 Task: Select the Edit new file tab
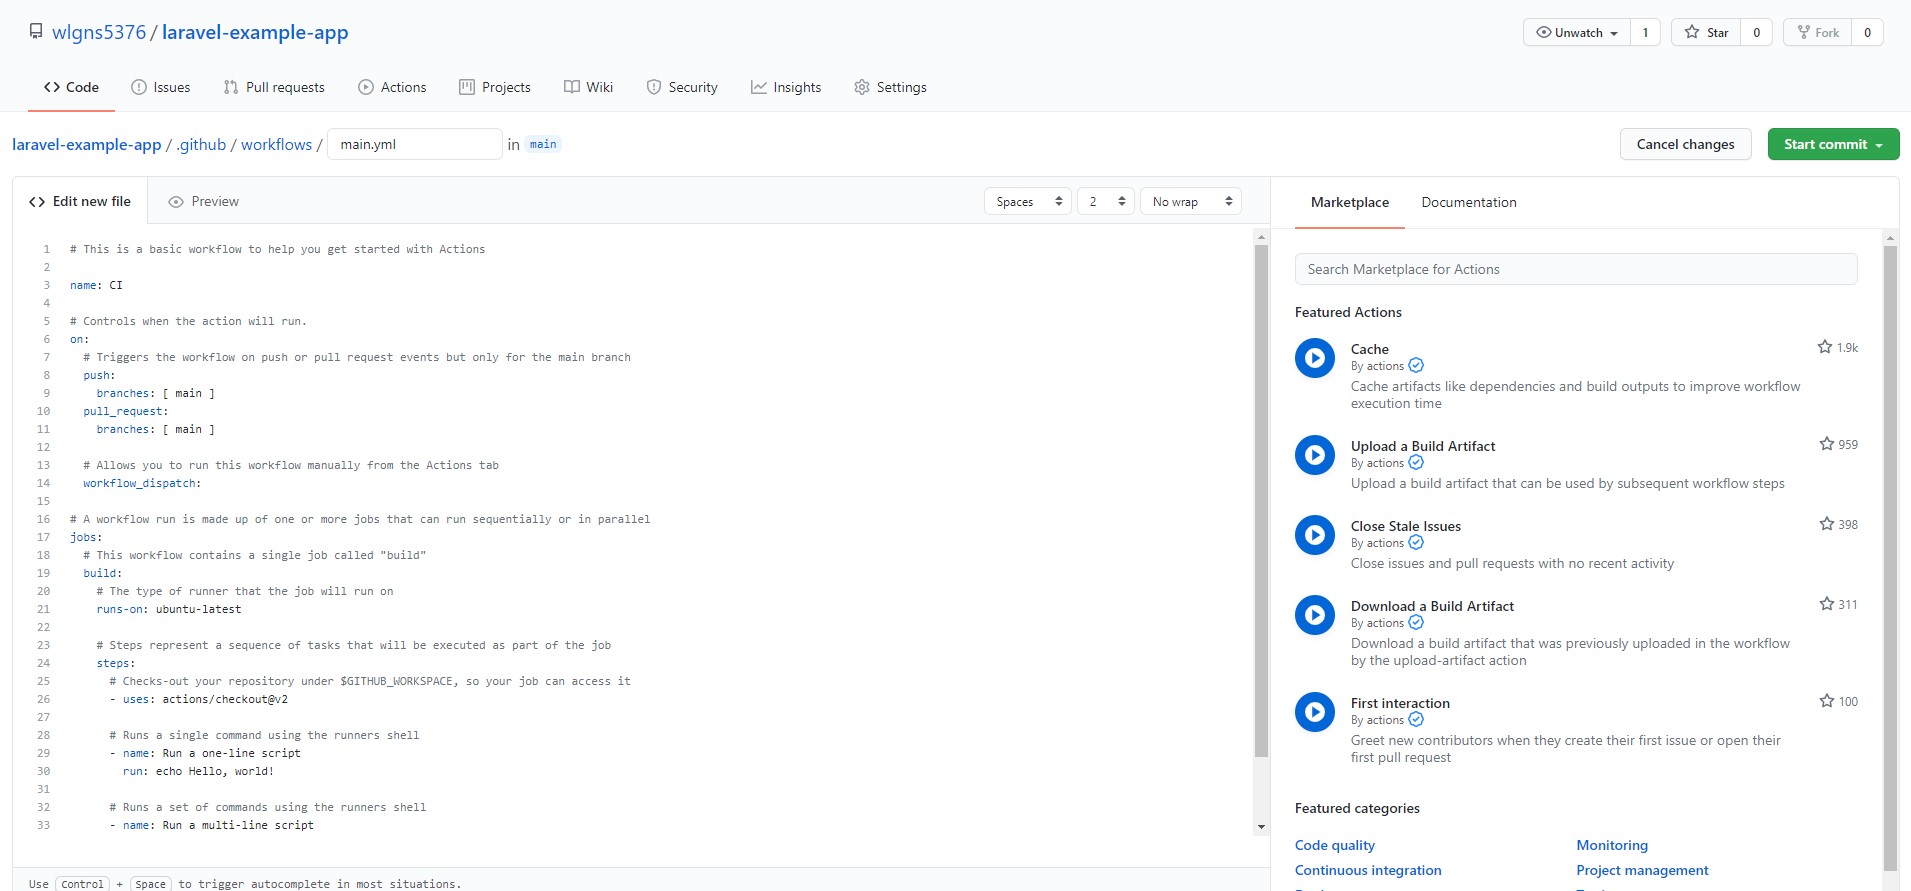(80, 201)
